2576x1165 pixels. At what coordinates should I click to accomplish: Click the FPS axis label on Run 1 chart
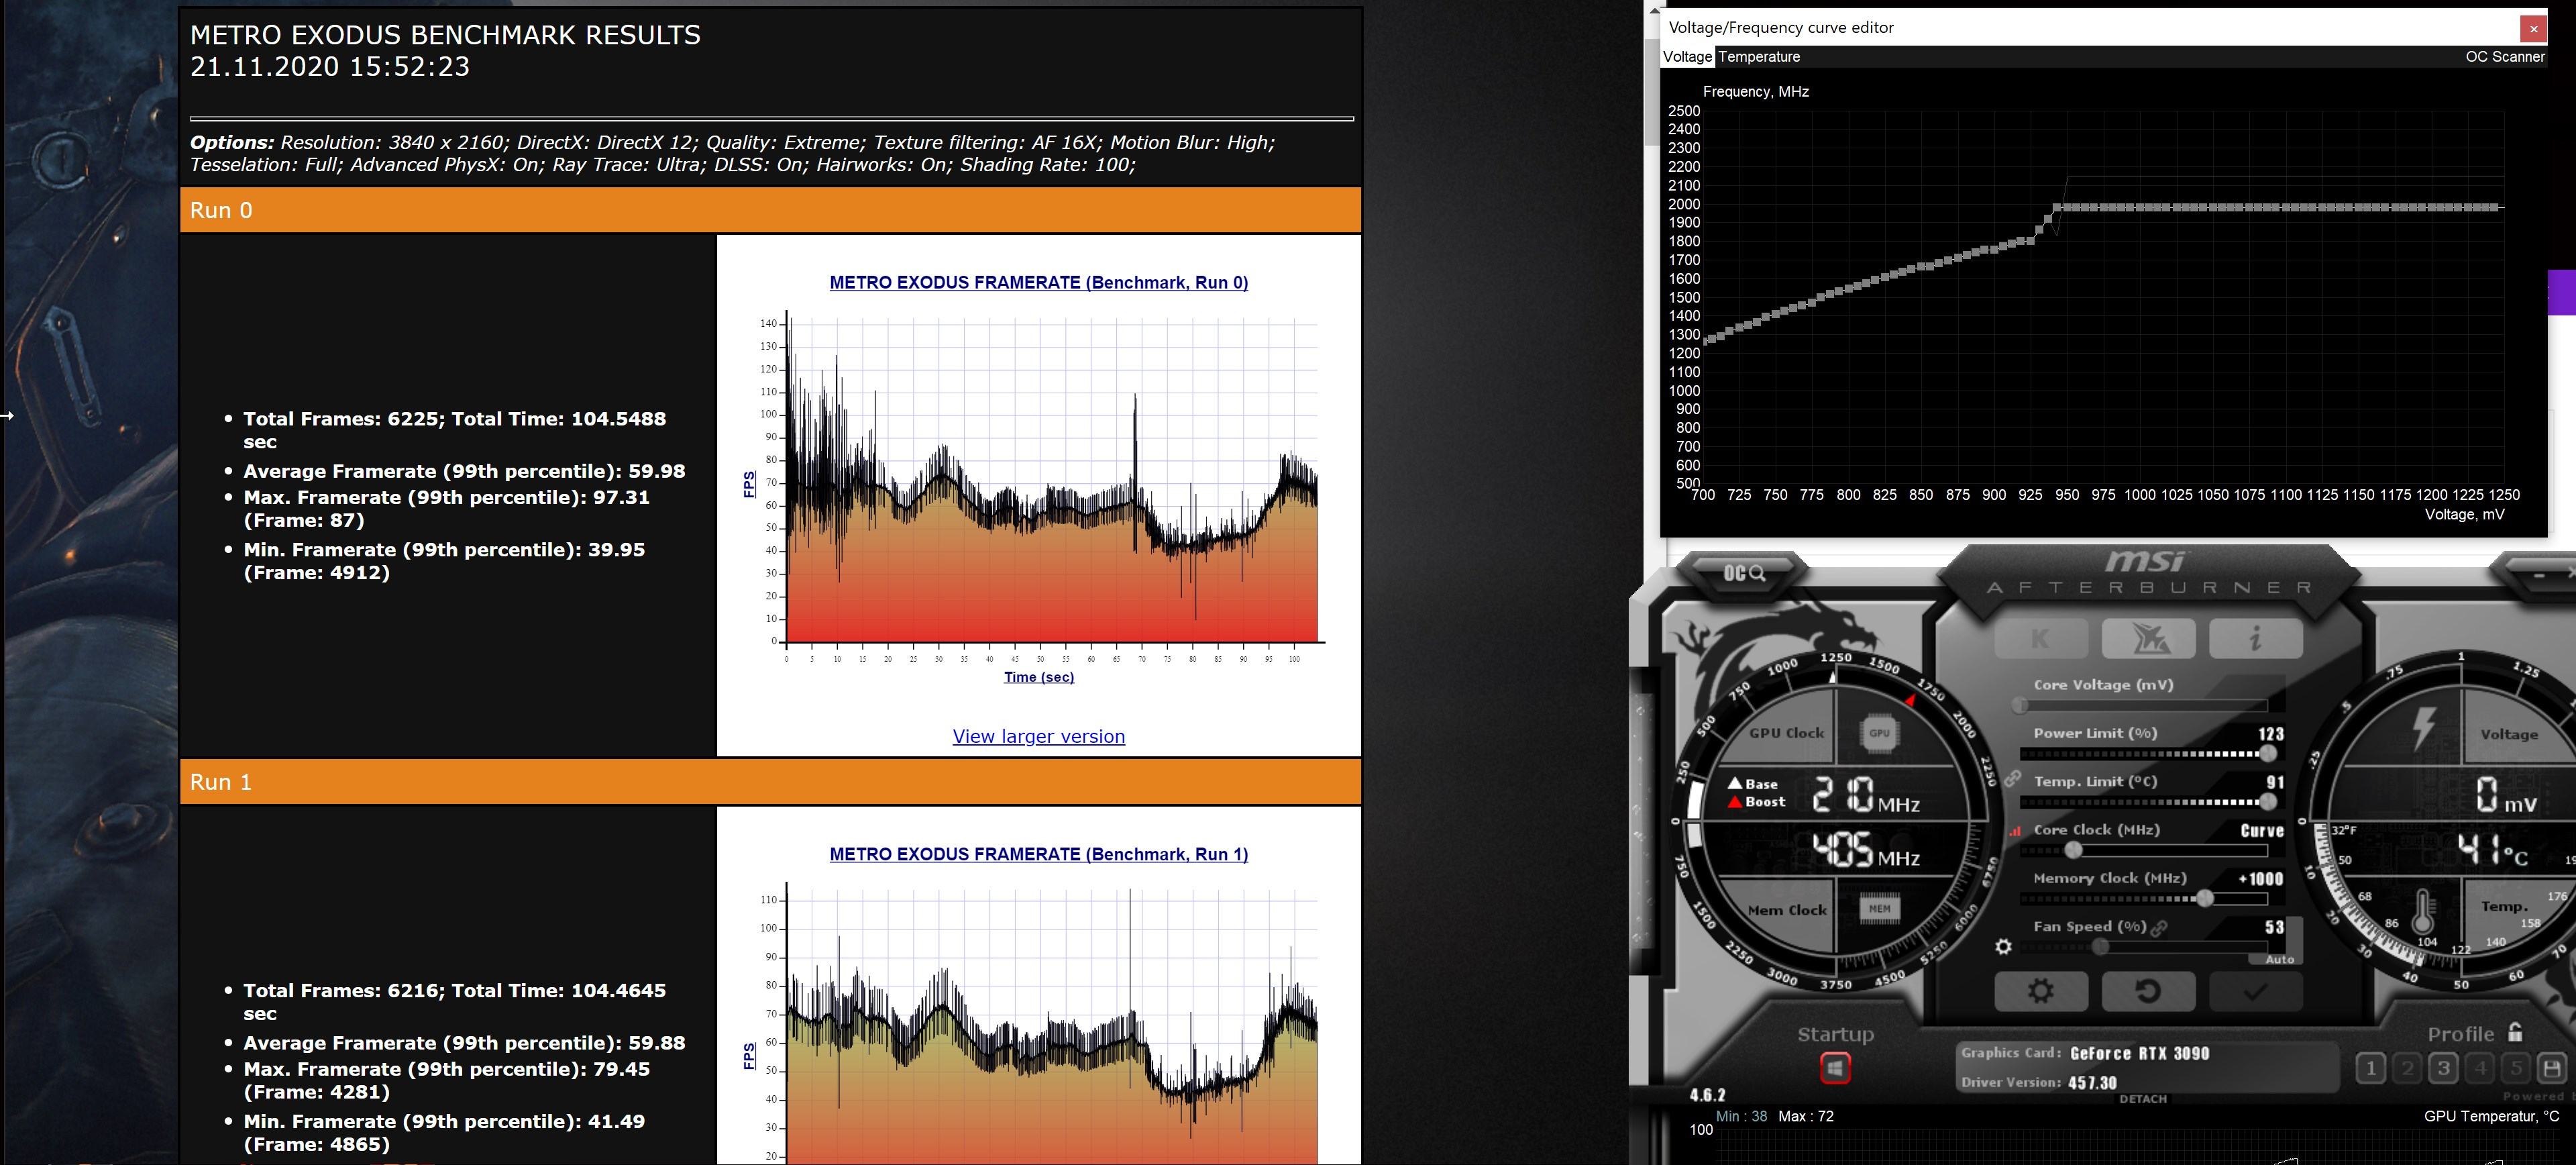coord(749,1056)
